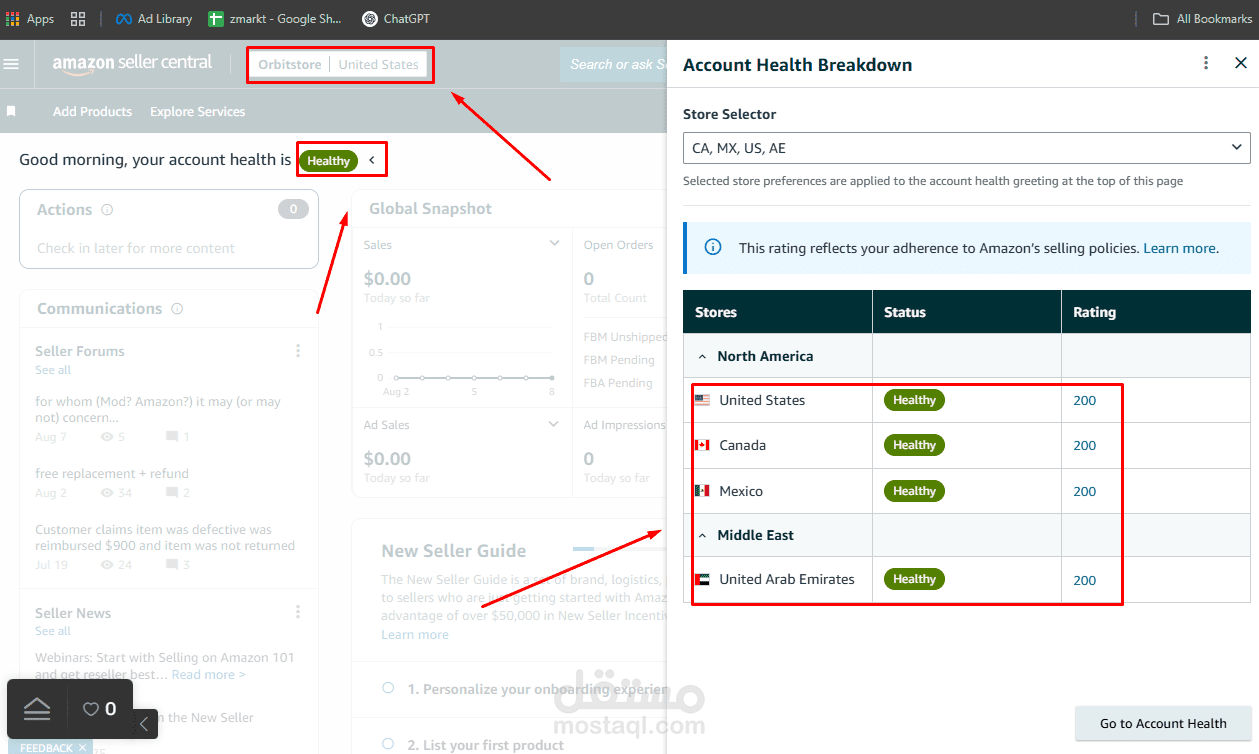The image size is (1259, 754).
Task: Dismiss the FEEDBACK tab with its X
Action: [x=83, y=748]
